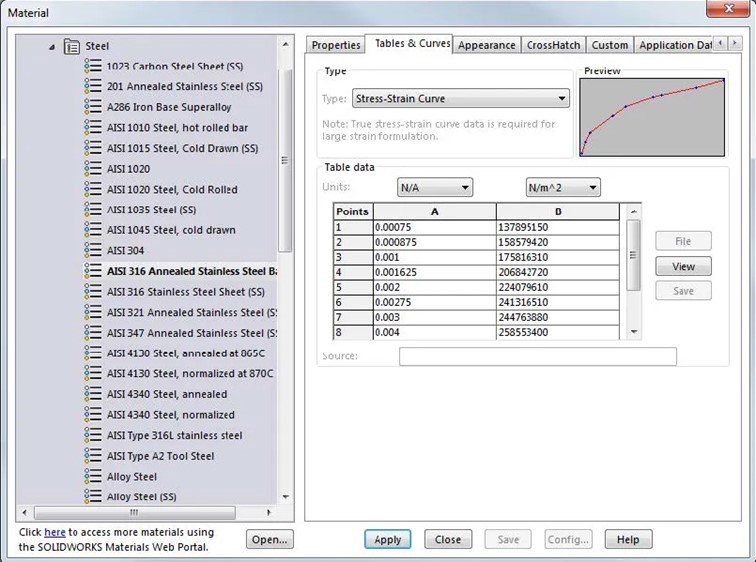Viewport: 756px width, 562px height.
Task: Click the icon beside 1023 Carbon Steel Sheet
Action: click(x=92, y=66)
